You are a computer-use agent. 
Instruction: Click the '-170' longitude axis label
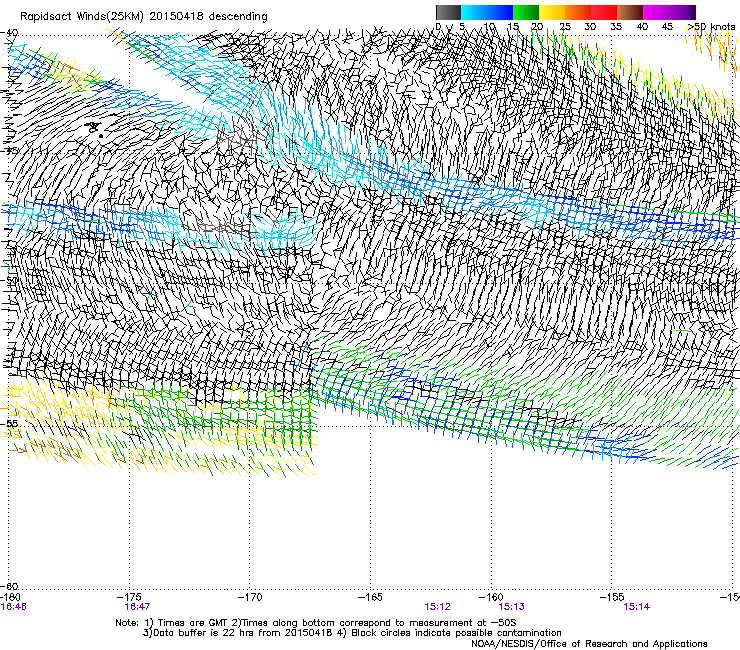[250, 598]
